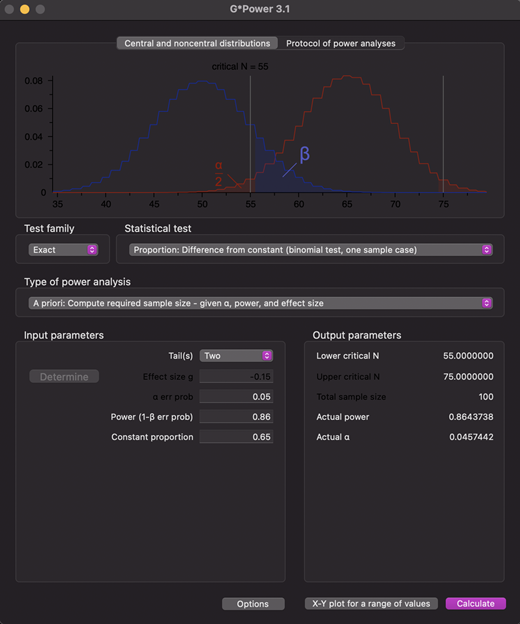
Task: Select the Upper critical N value 75.0000000
Action: (x=468, y=376)
